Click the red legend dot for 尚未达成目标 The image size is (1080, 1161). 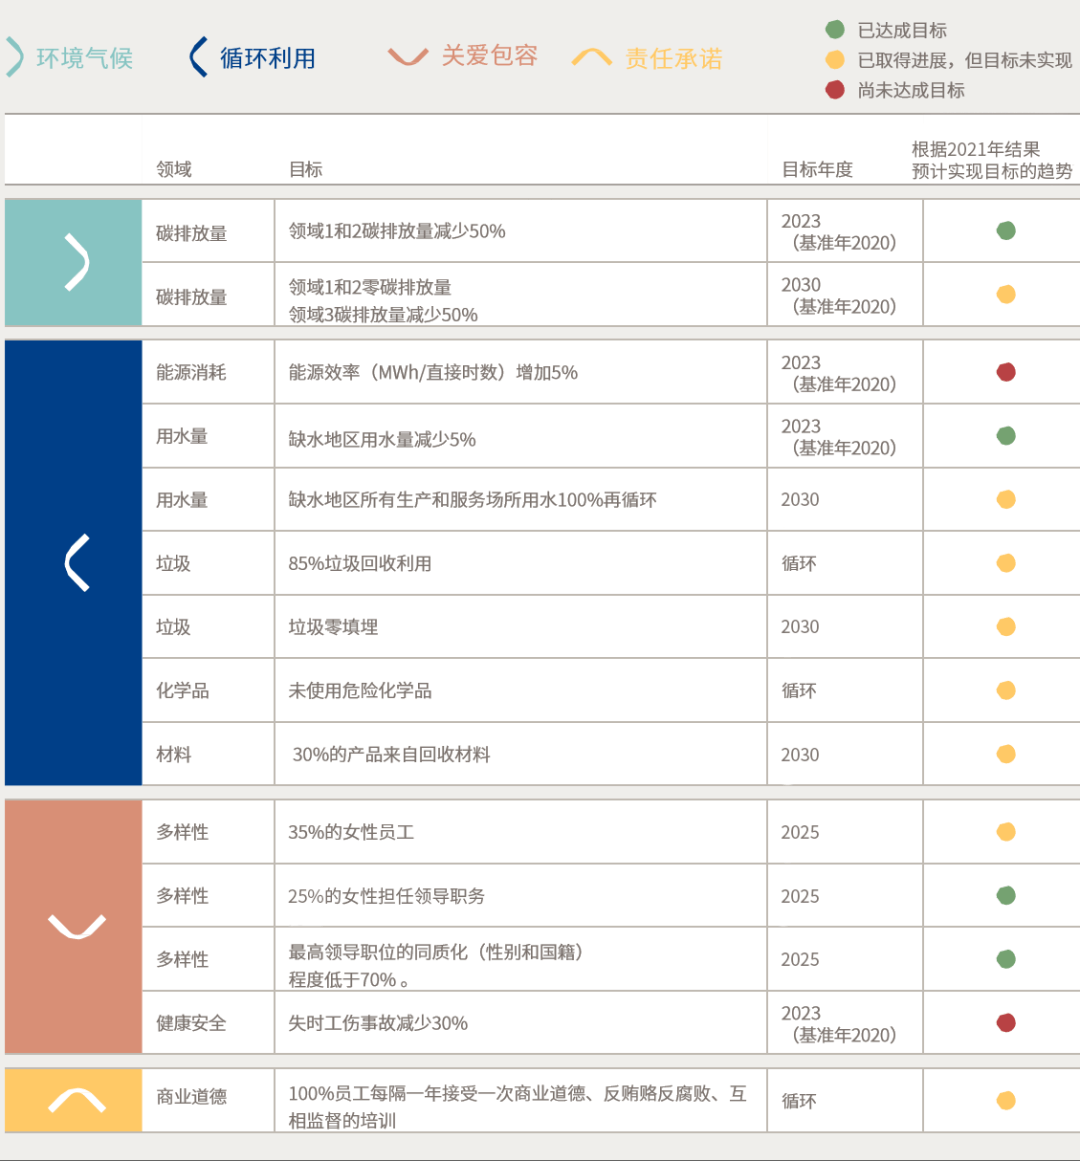click(835, 90)
